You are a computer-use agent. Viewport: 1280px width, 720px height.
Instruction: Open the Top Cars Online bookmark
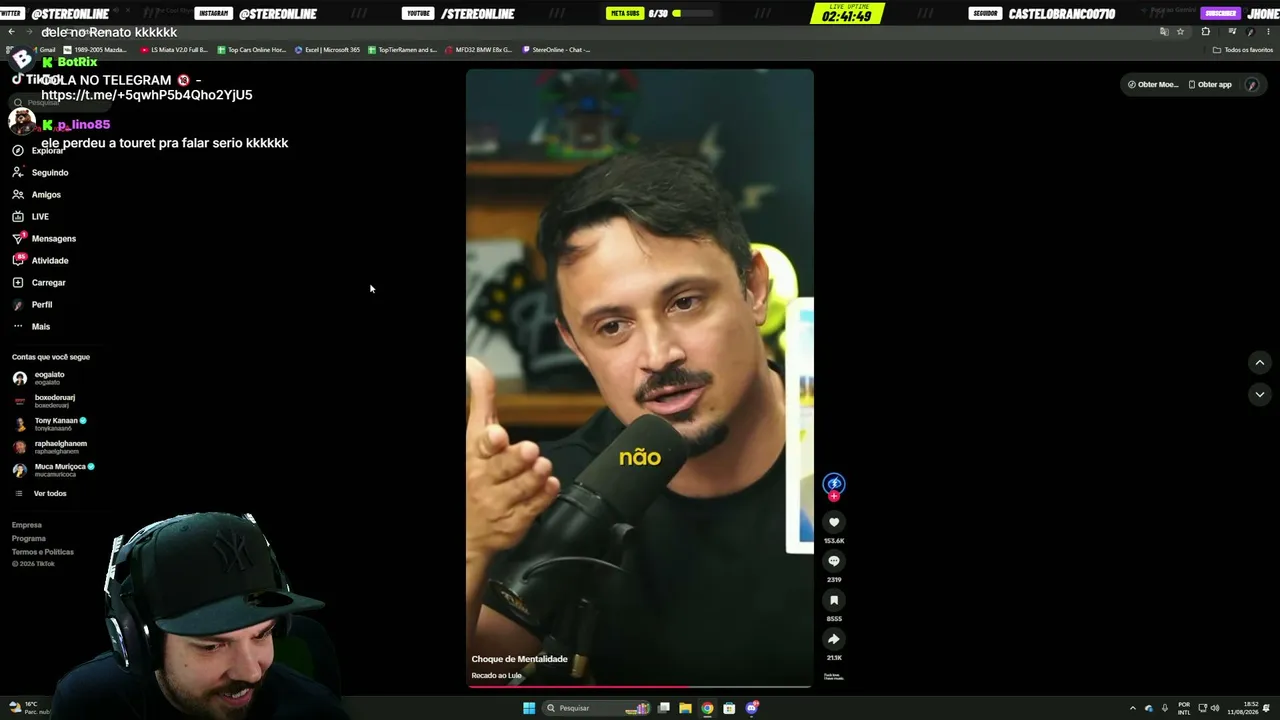(x=252, y=50)
